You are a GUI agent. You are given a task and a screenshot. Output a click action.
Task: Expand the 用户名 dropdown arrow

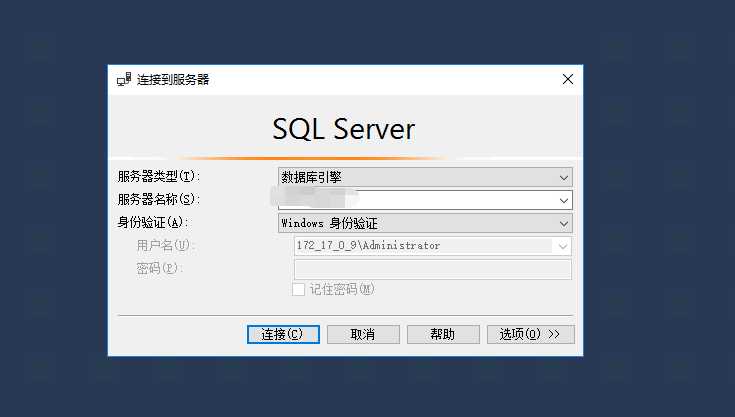click(x=564, y=246)
